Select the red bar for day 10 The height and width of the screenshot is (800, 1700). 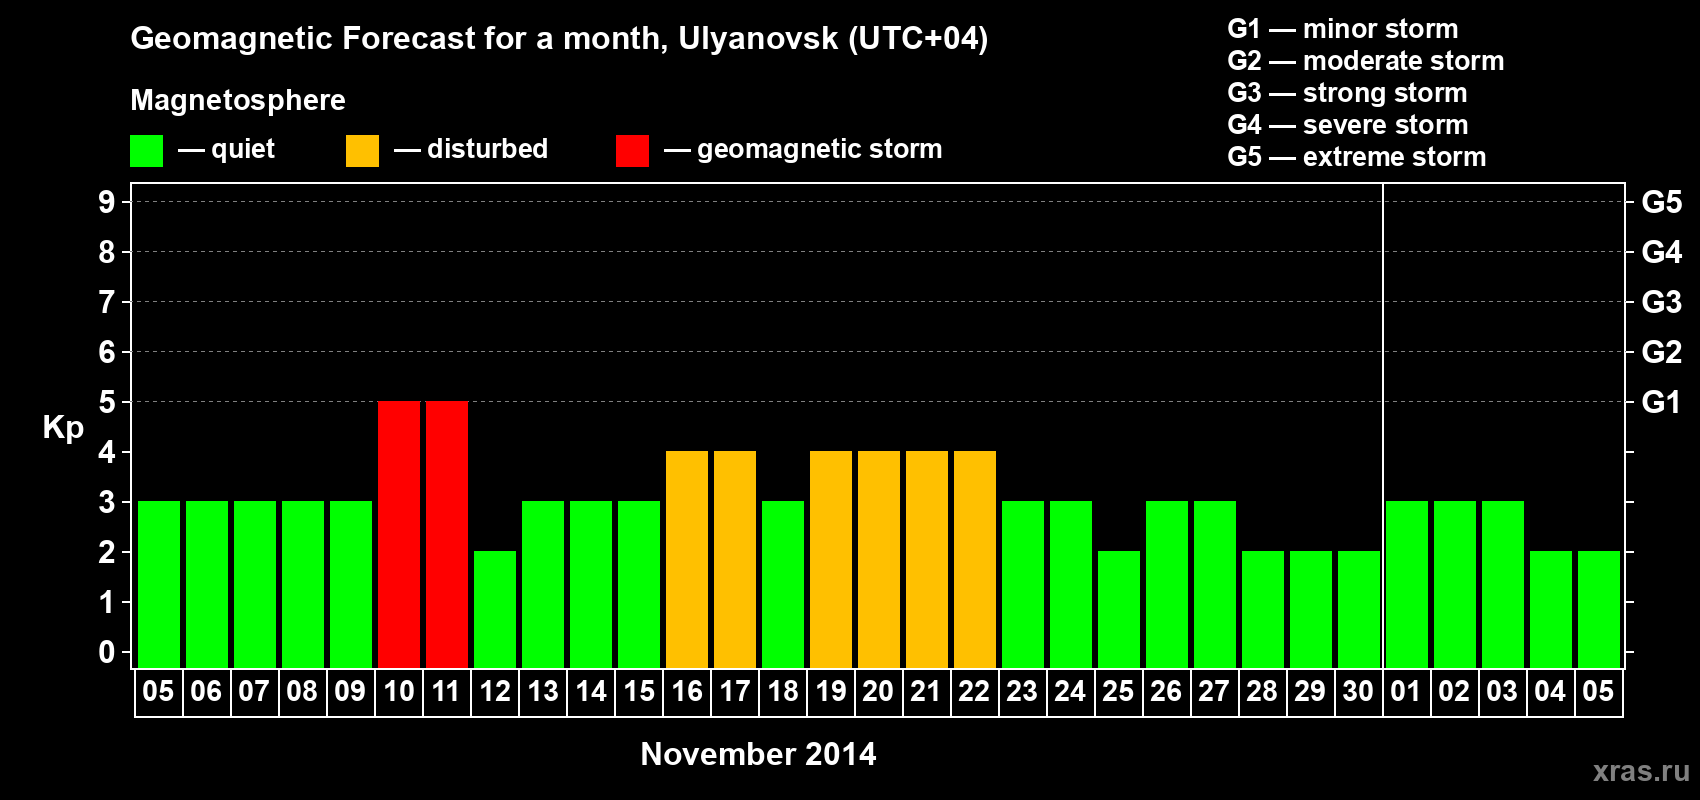click(399, 534)
